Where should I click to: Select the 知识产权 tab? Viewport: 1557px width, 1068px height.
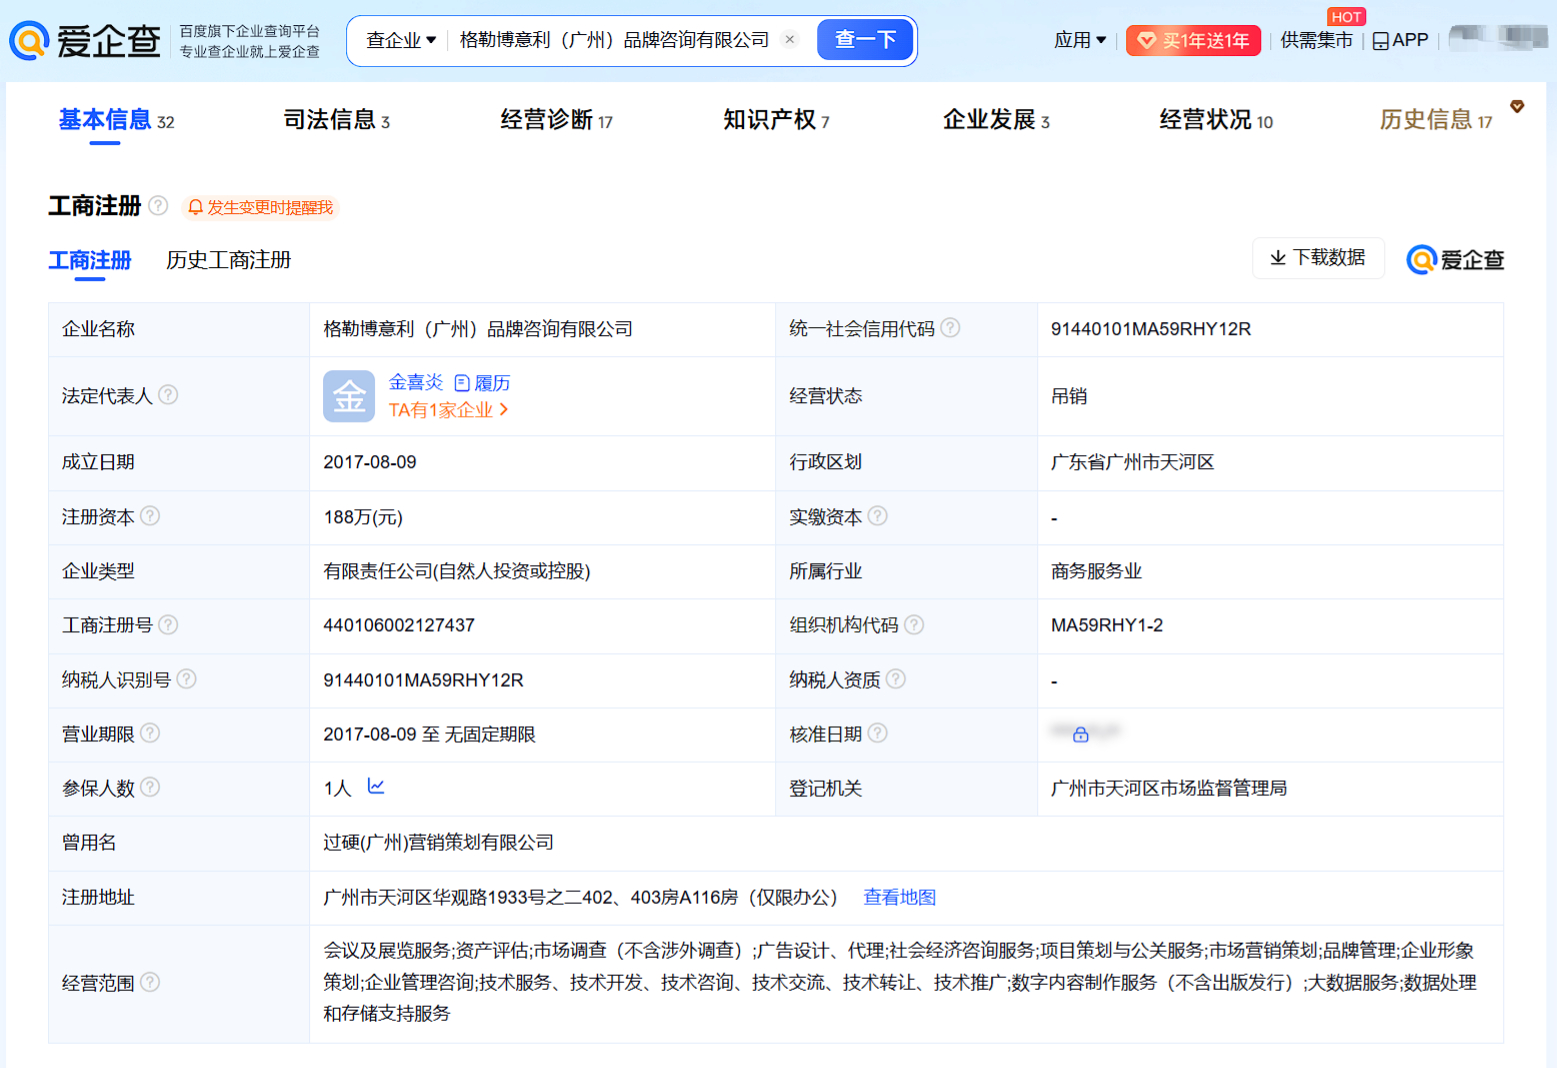click(777, 120)
